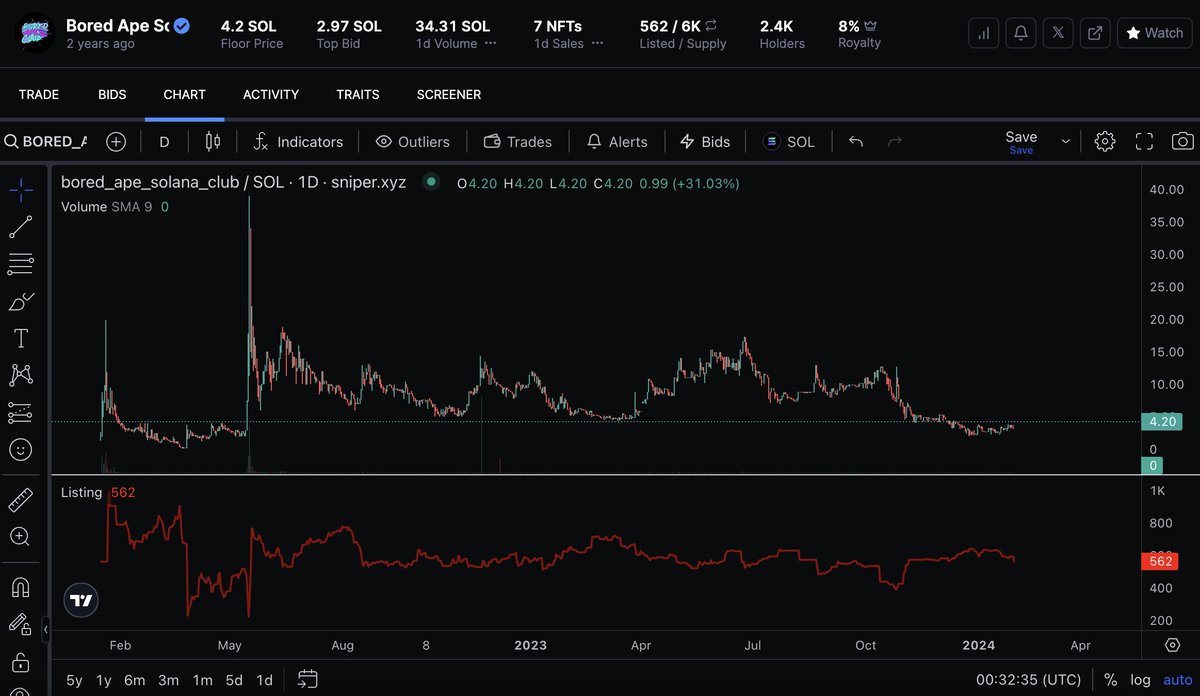Select the trend line drawing tool

pyautogui.click(x=20, y=227)
